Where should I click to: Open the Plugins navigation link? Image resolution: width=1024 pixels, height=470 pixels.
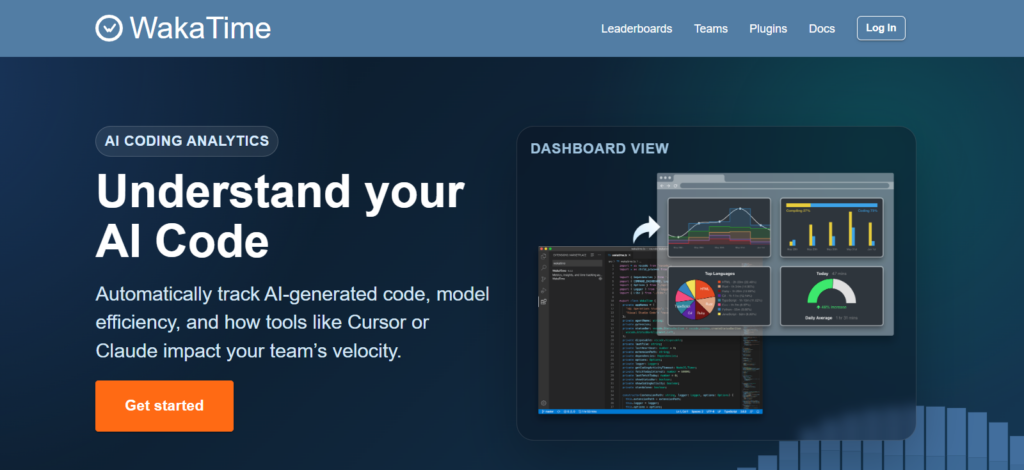[x=768, y=29]
